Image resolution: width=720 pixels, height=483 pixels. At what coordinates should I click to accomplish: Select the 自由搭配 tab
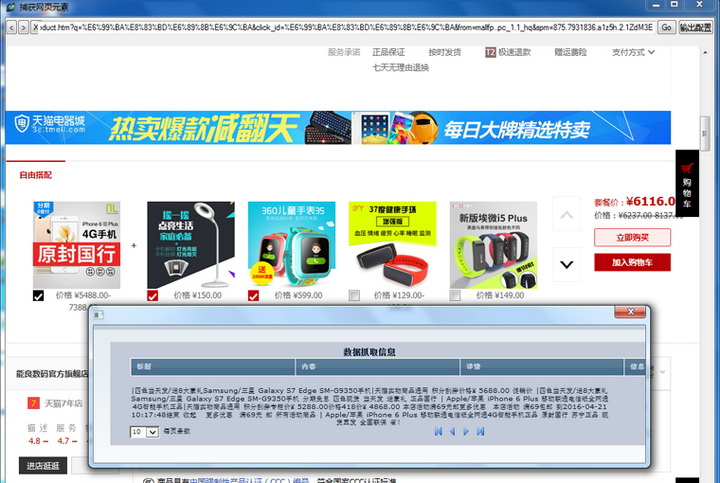pos(35,175)
